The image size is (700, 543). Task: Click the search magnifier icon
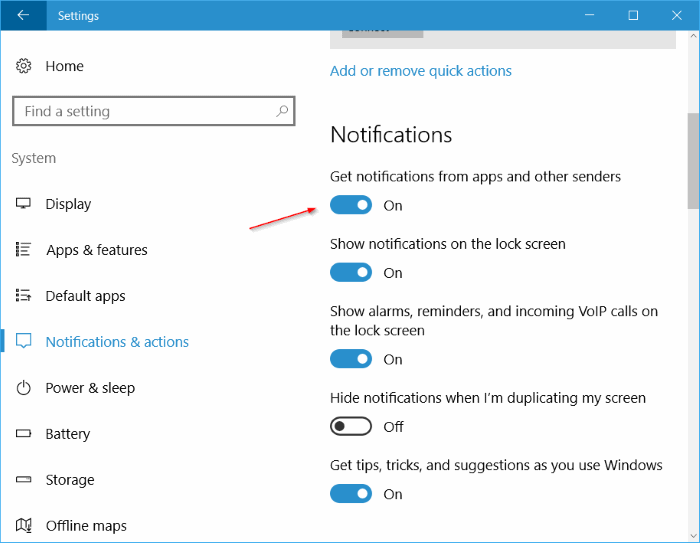pyautogui.click(x=282, y=111)
